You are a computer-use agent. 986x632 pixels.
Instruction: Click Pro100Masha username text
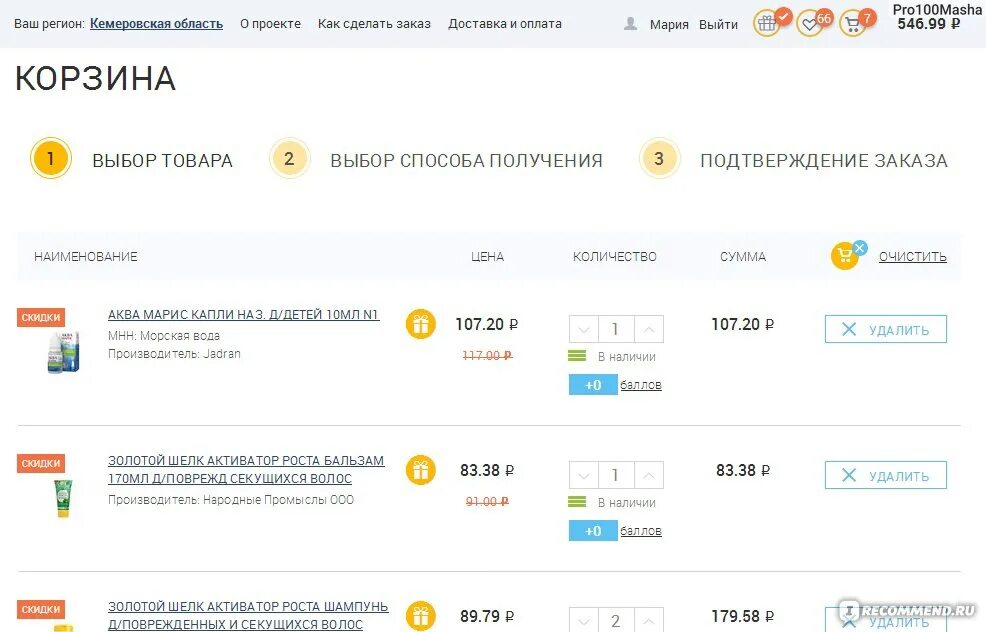point(937,9)
